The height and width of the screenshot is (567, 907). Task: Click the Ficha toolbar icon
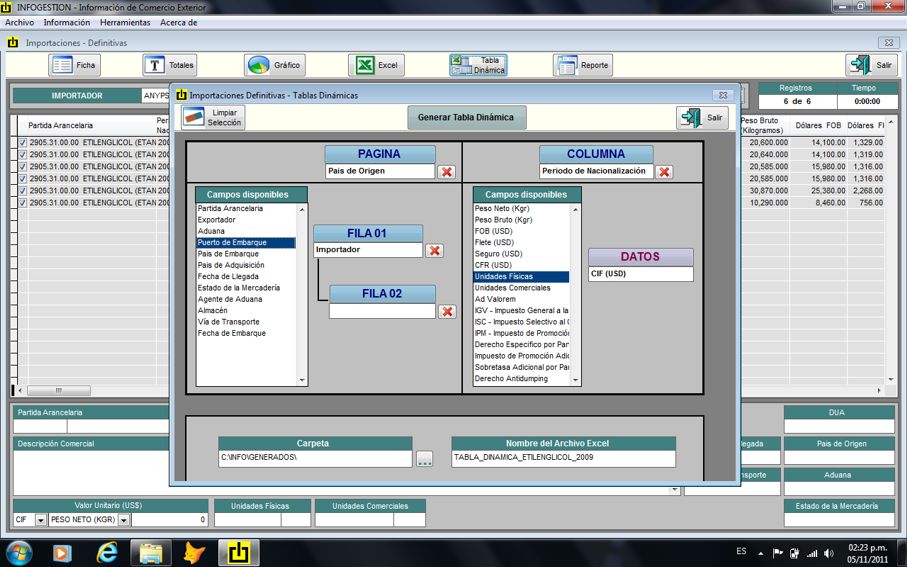pyautogui.click(x=75, y=65)
